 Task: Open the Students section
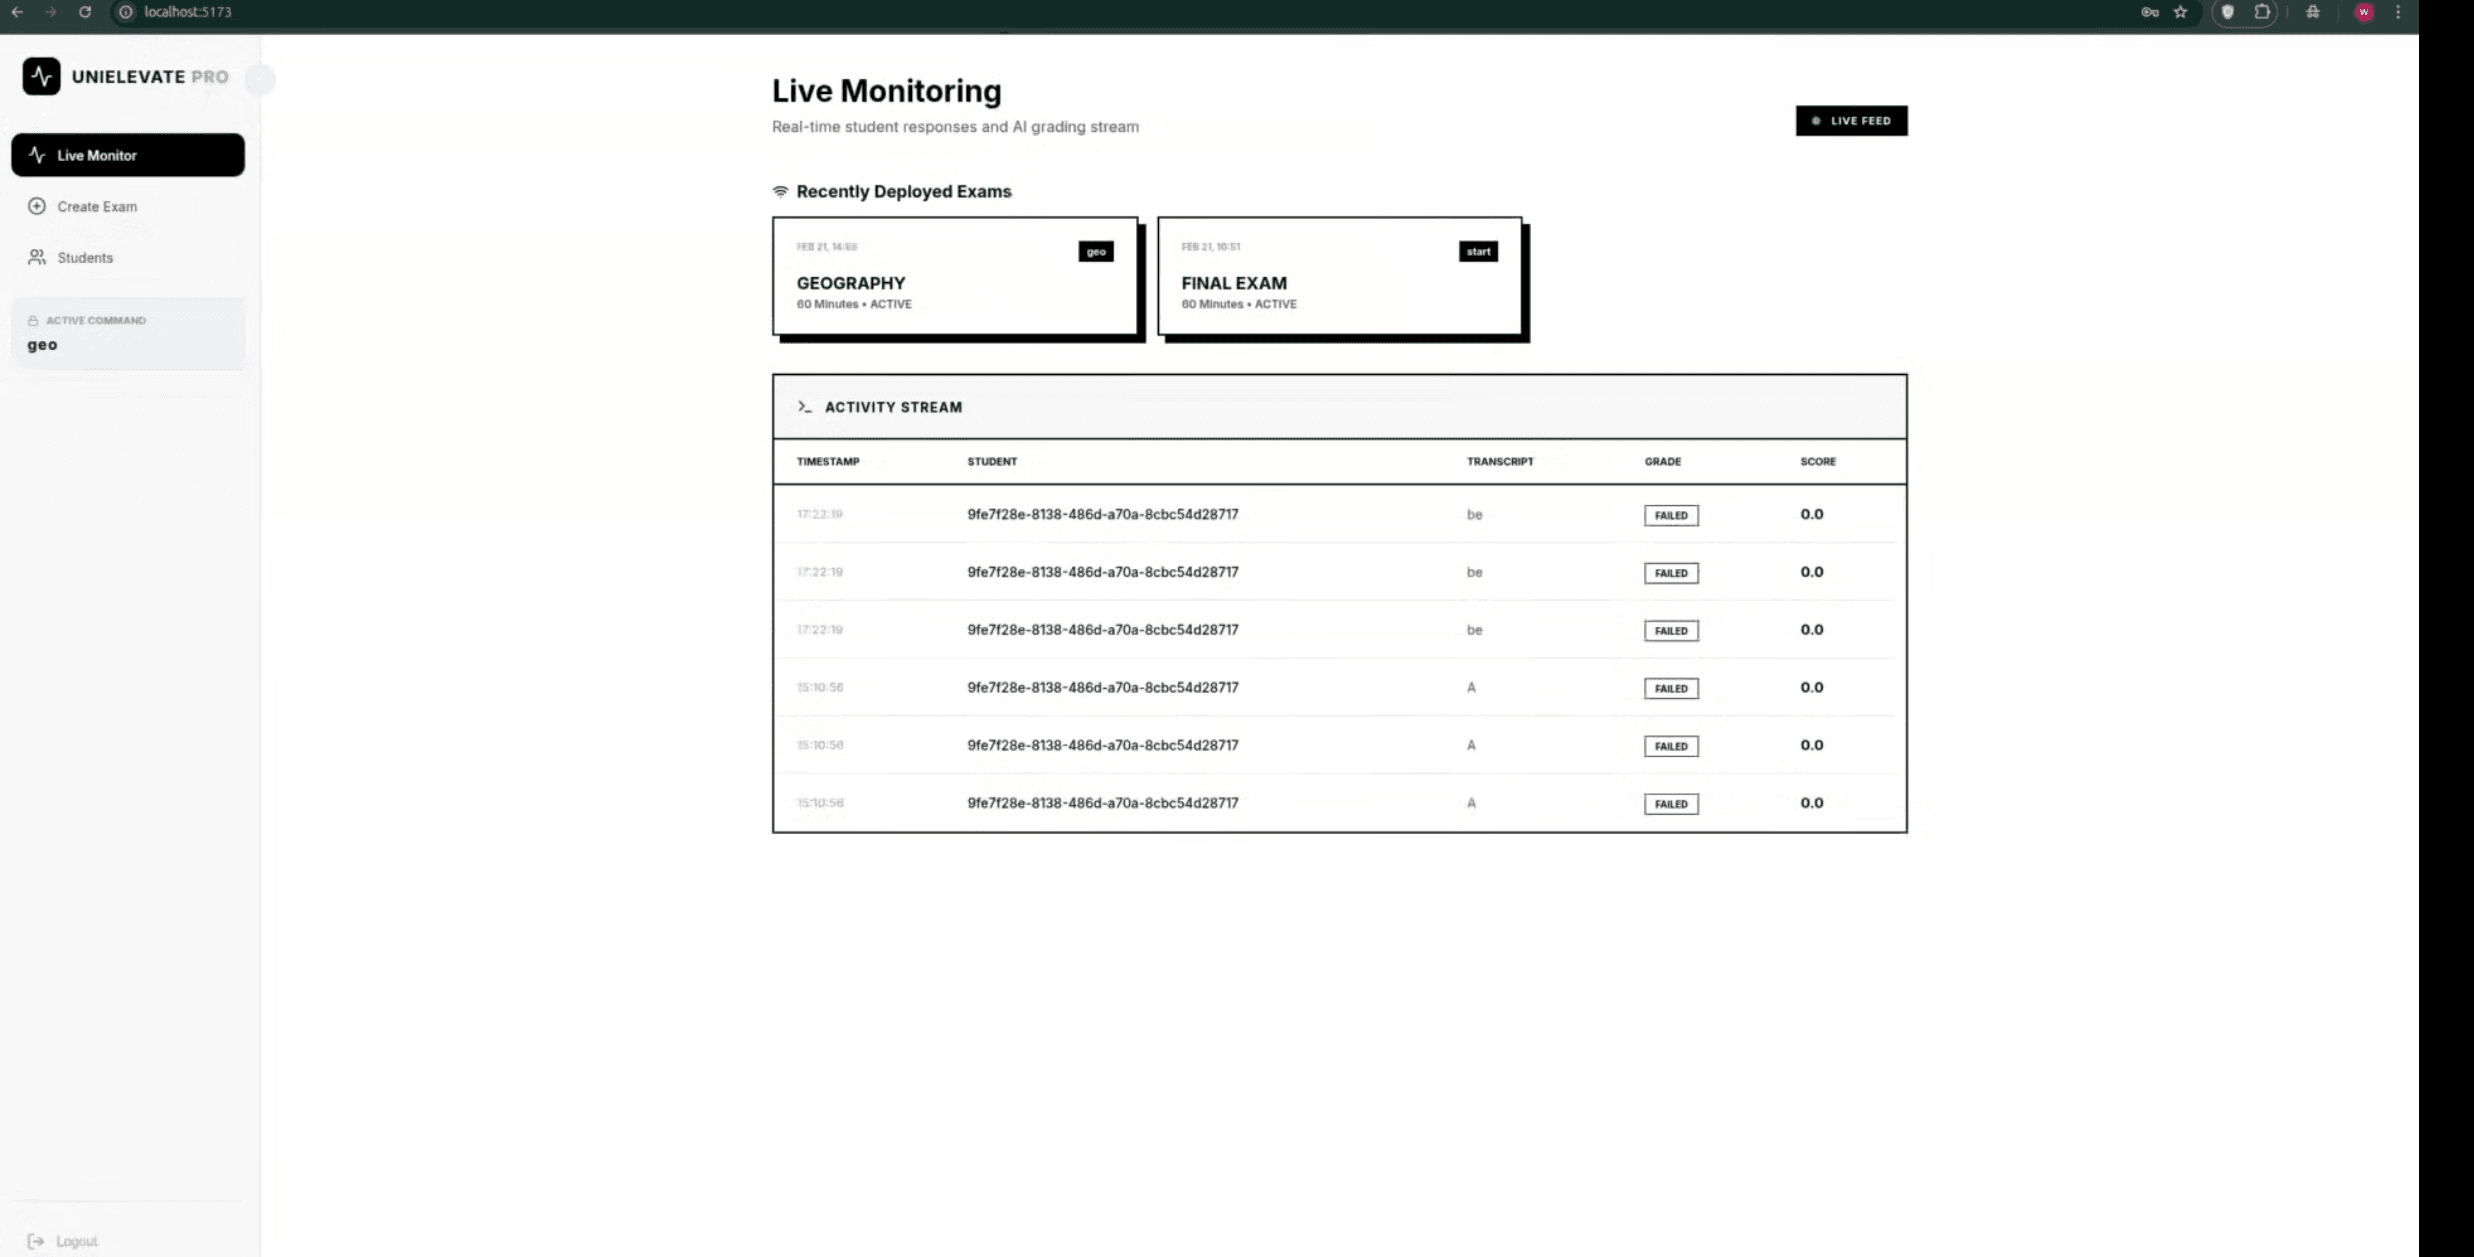pyautogui.click(x=85, y=257)
